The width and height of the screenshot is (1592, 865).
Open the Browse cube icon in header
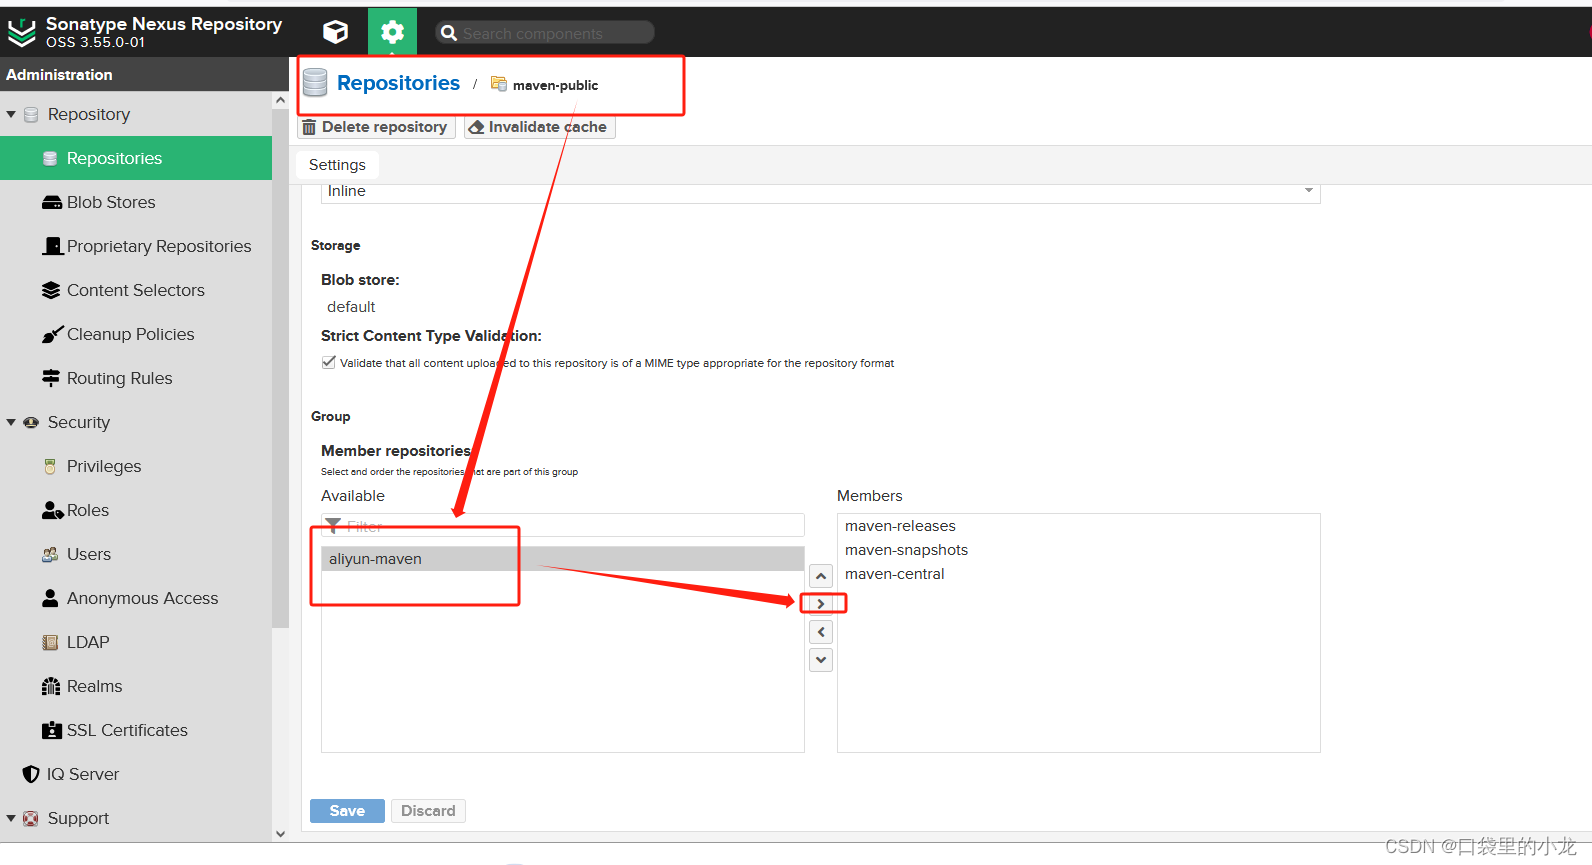[x=336, y=32]
